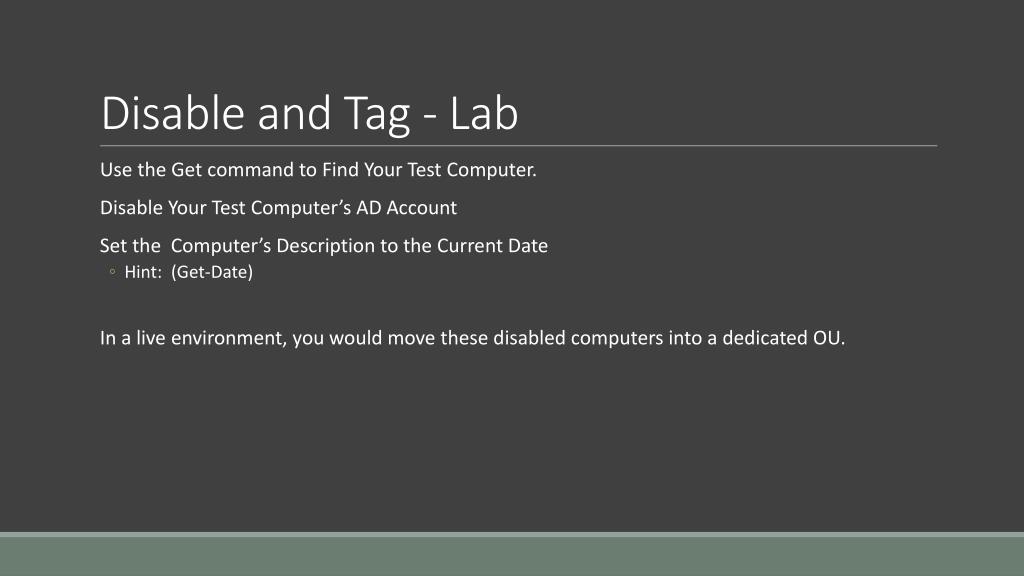1024x576 pixels.
Task: Select the line 'Use the Get command to Find Your Test Computer'
Action: (x=318, y=170)
